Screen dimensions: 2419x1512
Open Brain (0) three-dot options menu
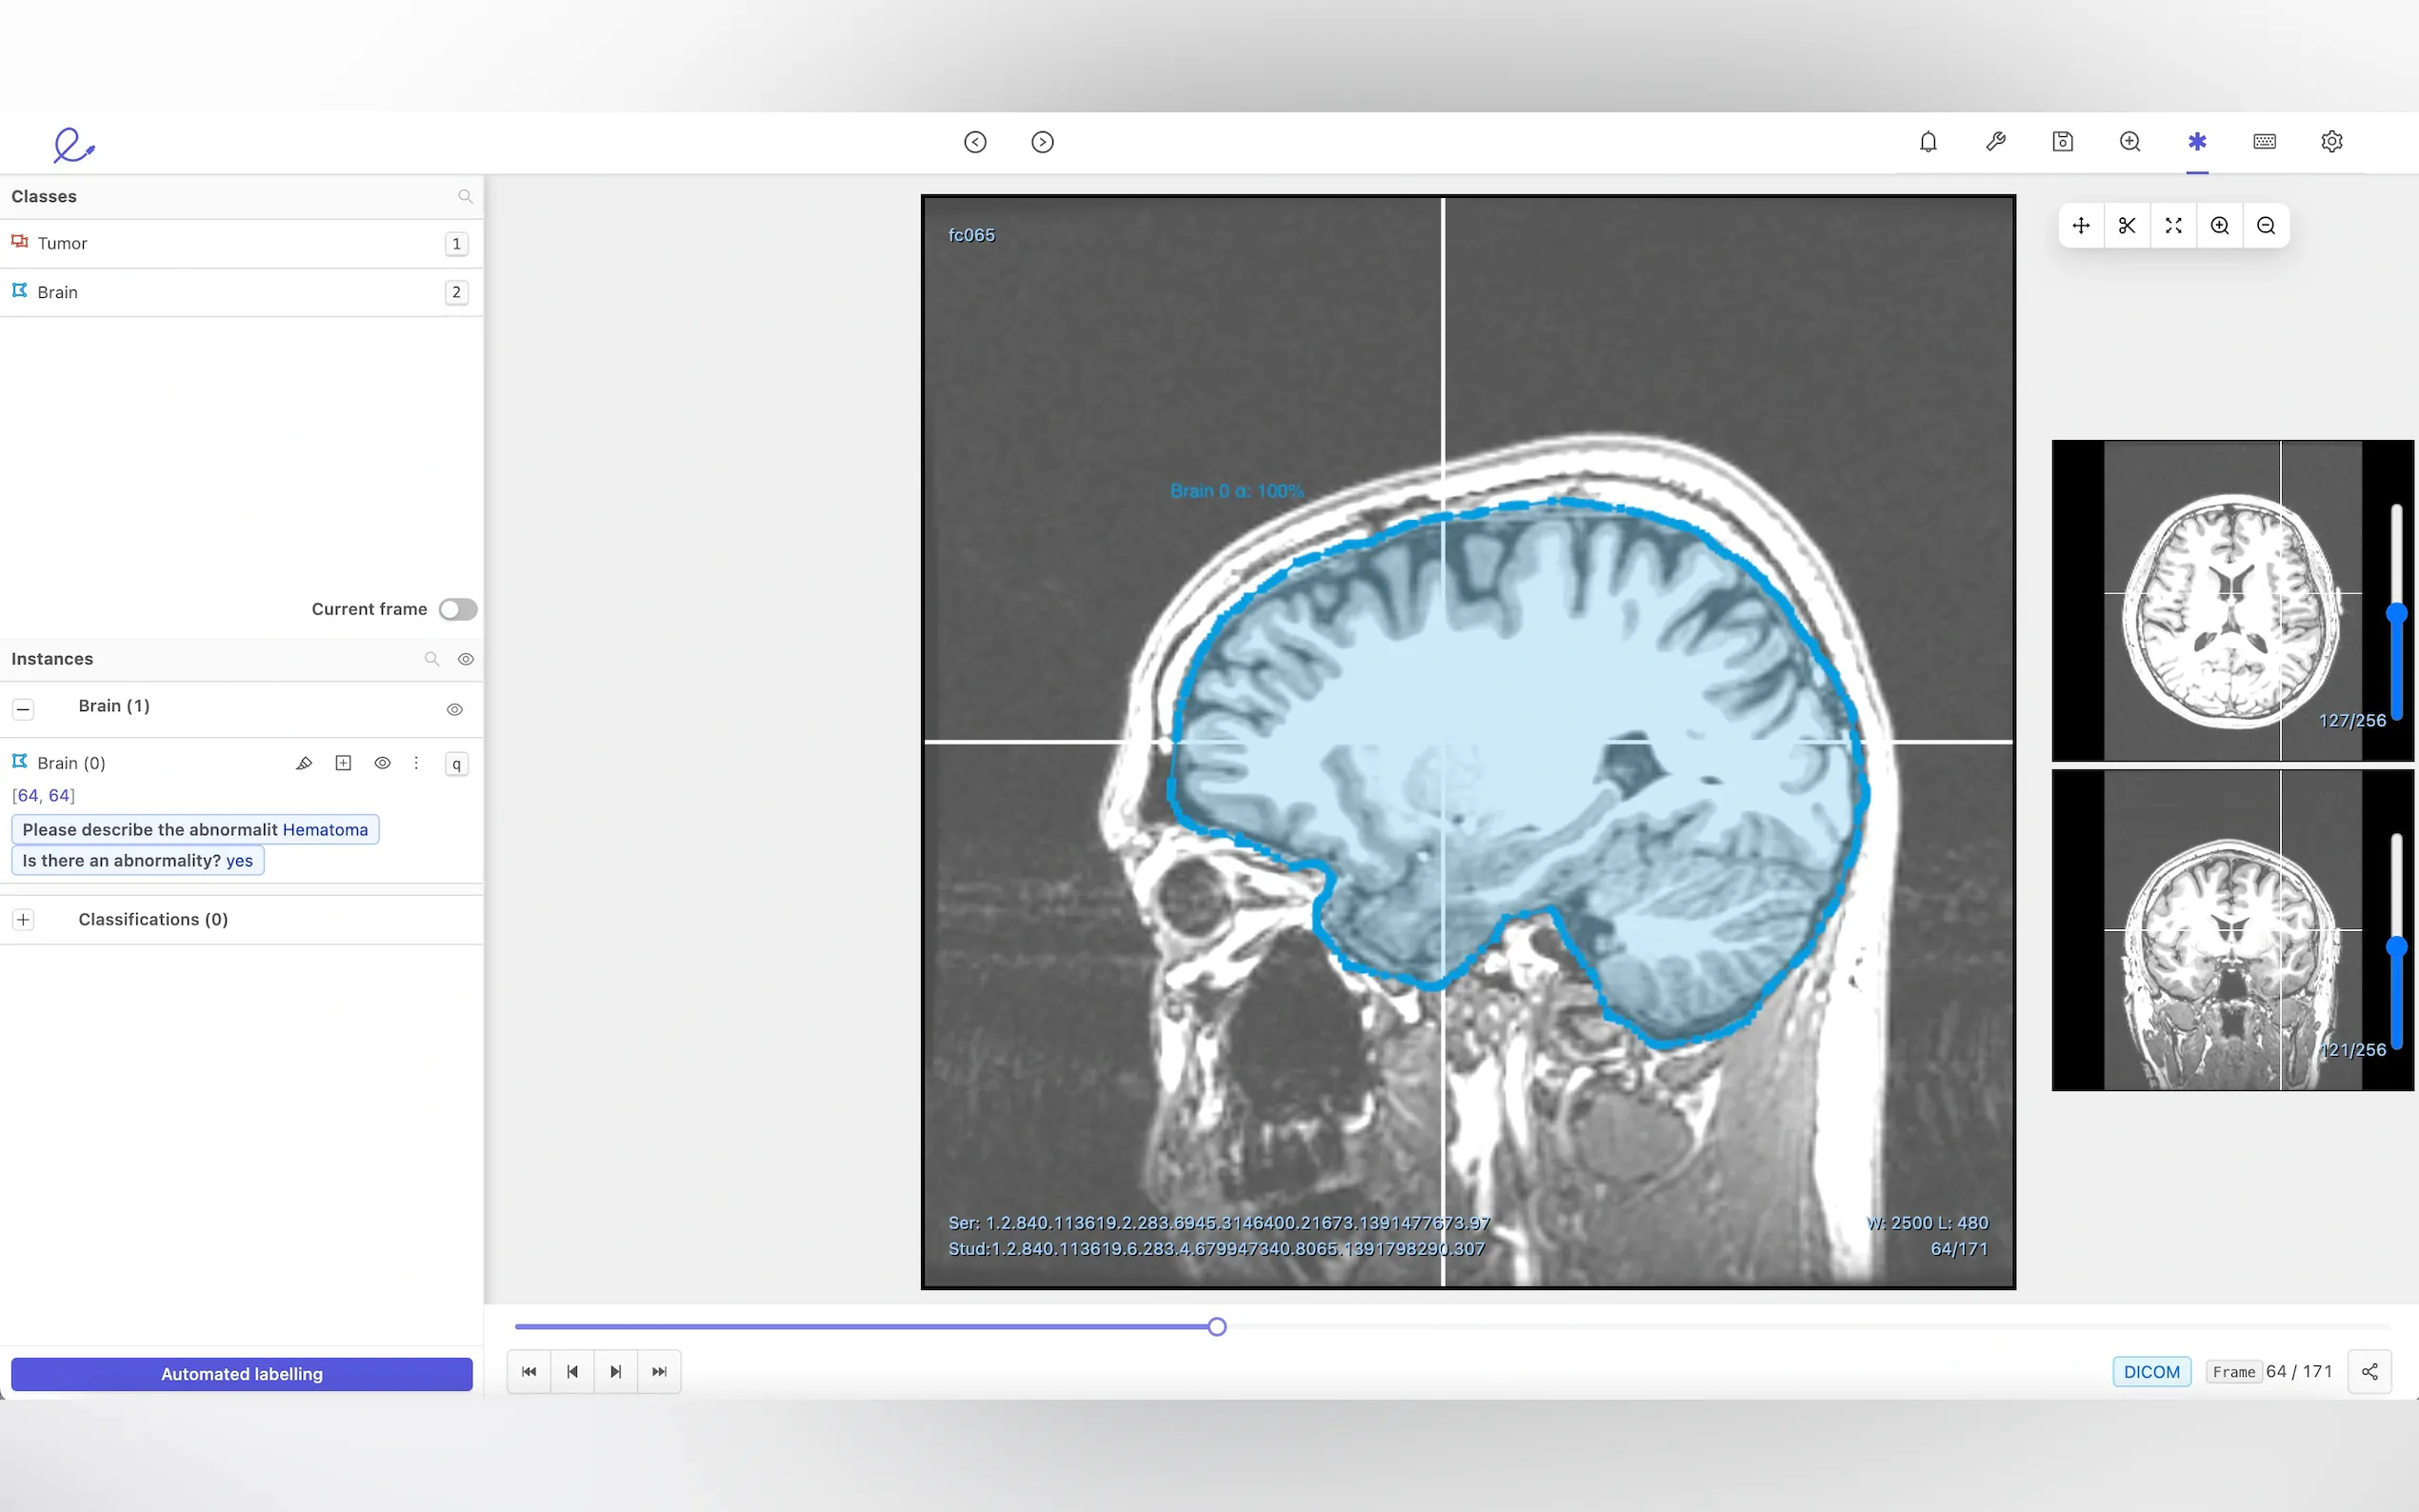pos(416,763)
